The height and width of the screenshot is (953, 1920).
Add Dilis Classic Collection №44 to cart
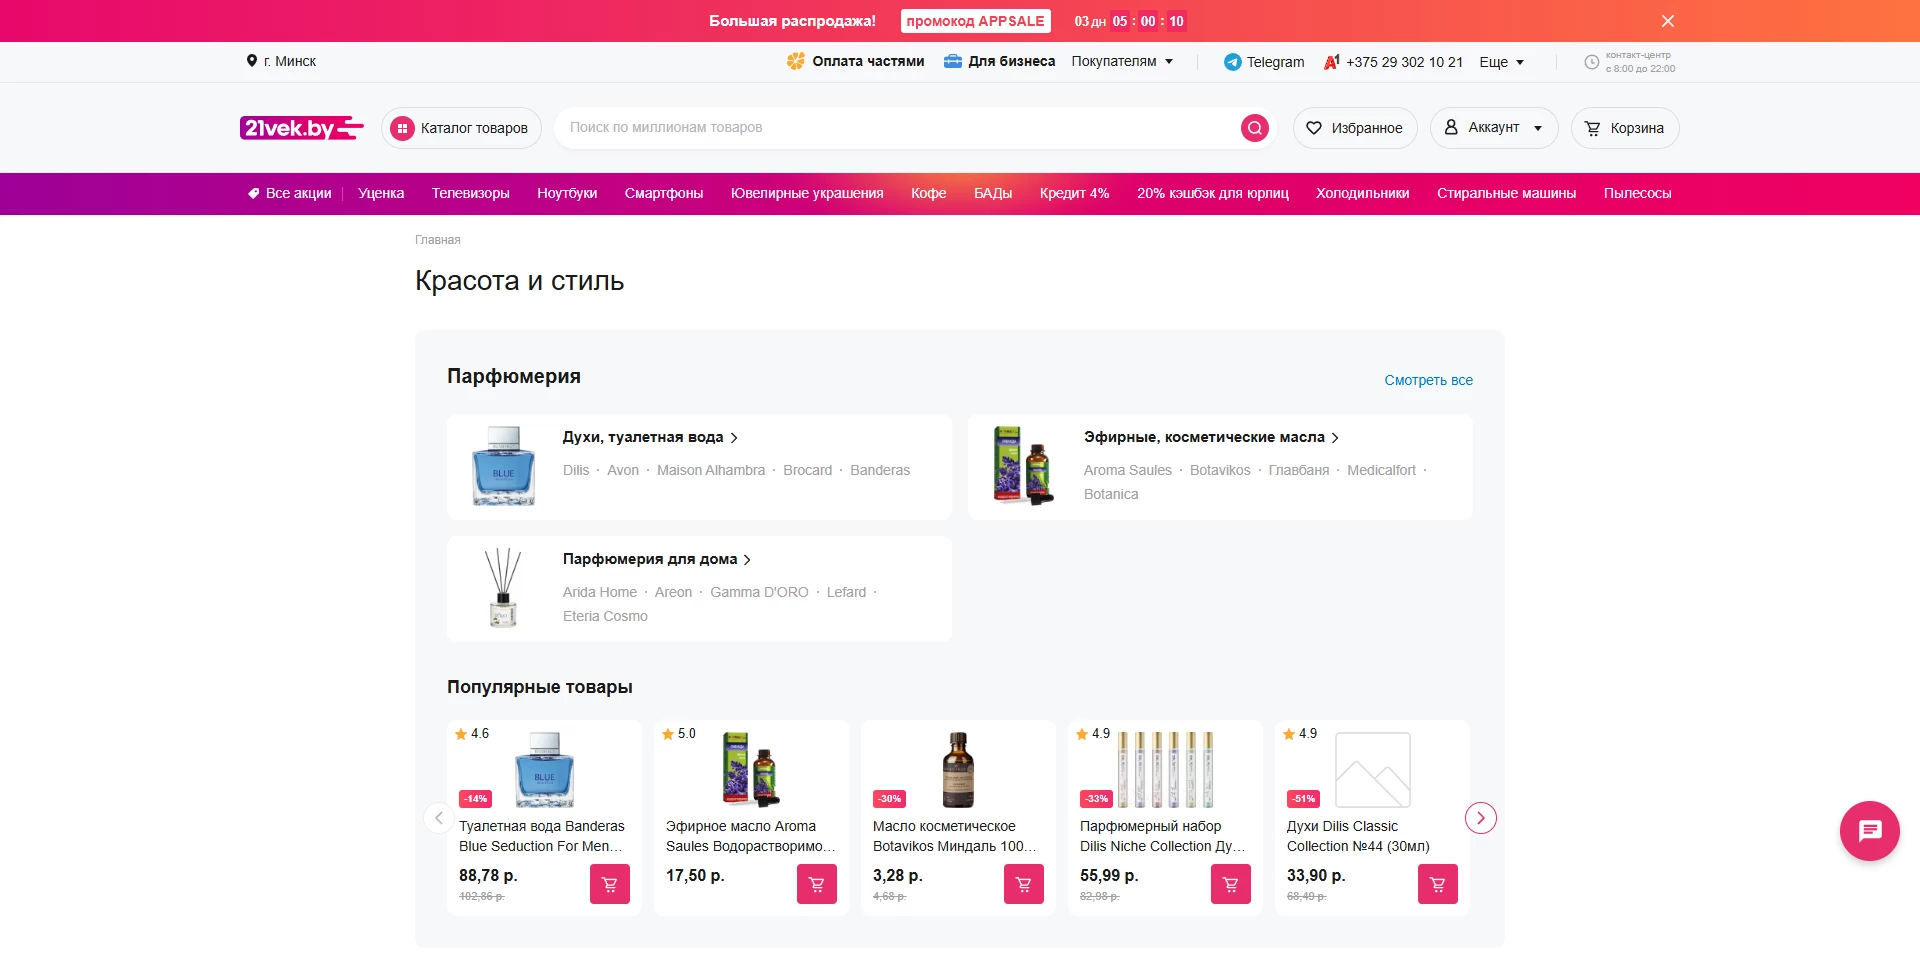pyautogui.click(x=1437, y=884)
